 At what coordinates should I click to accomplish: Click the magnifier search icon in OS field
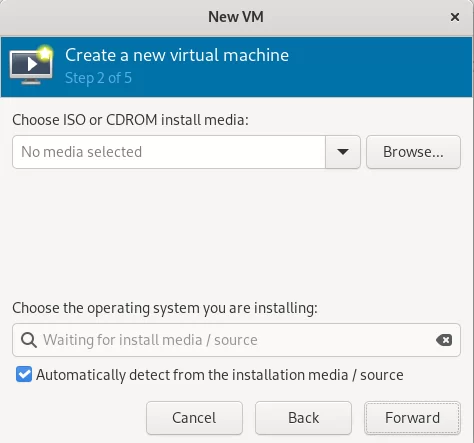click(x=29, y=340)
